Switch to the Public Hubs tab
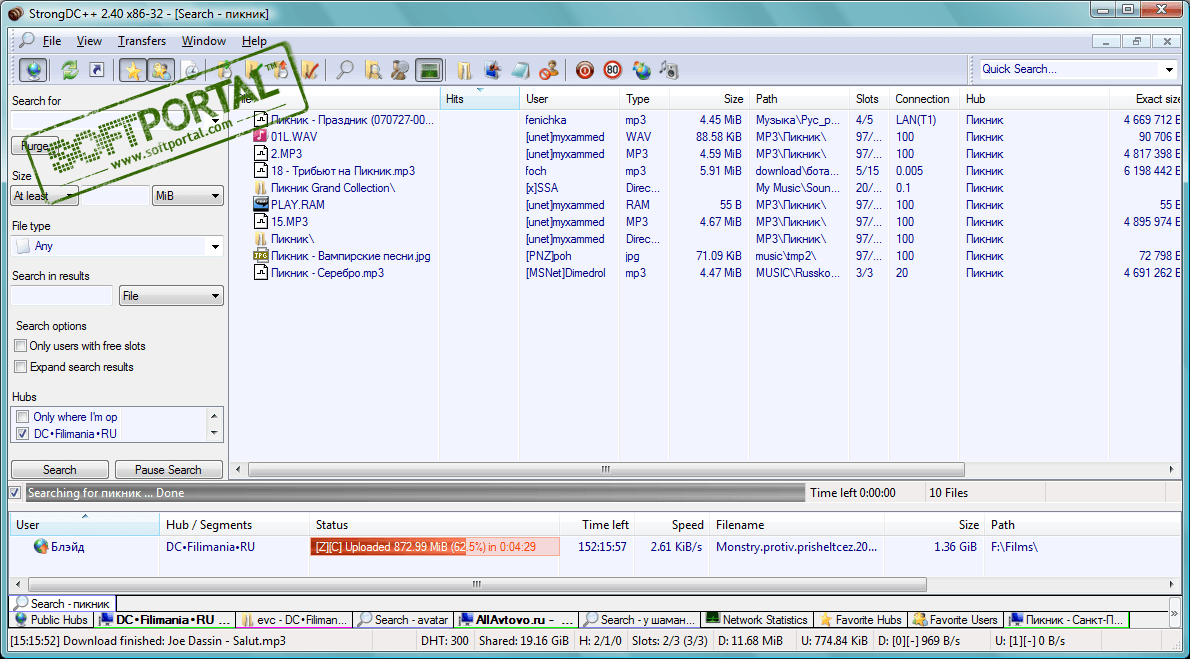This screenshot has width=1190, height=659. pyautogui.click(x=51, y=620)
